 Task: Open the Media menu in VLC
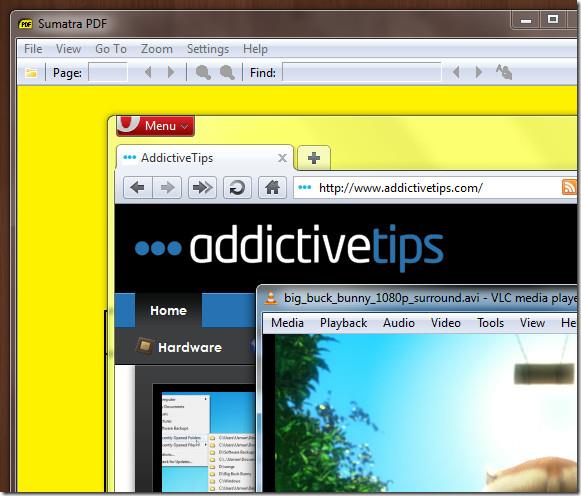pos(287,323)
